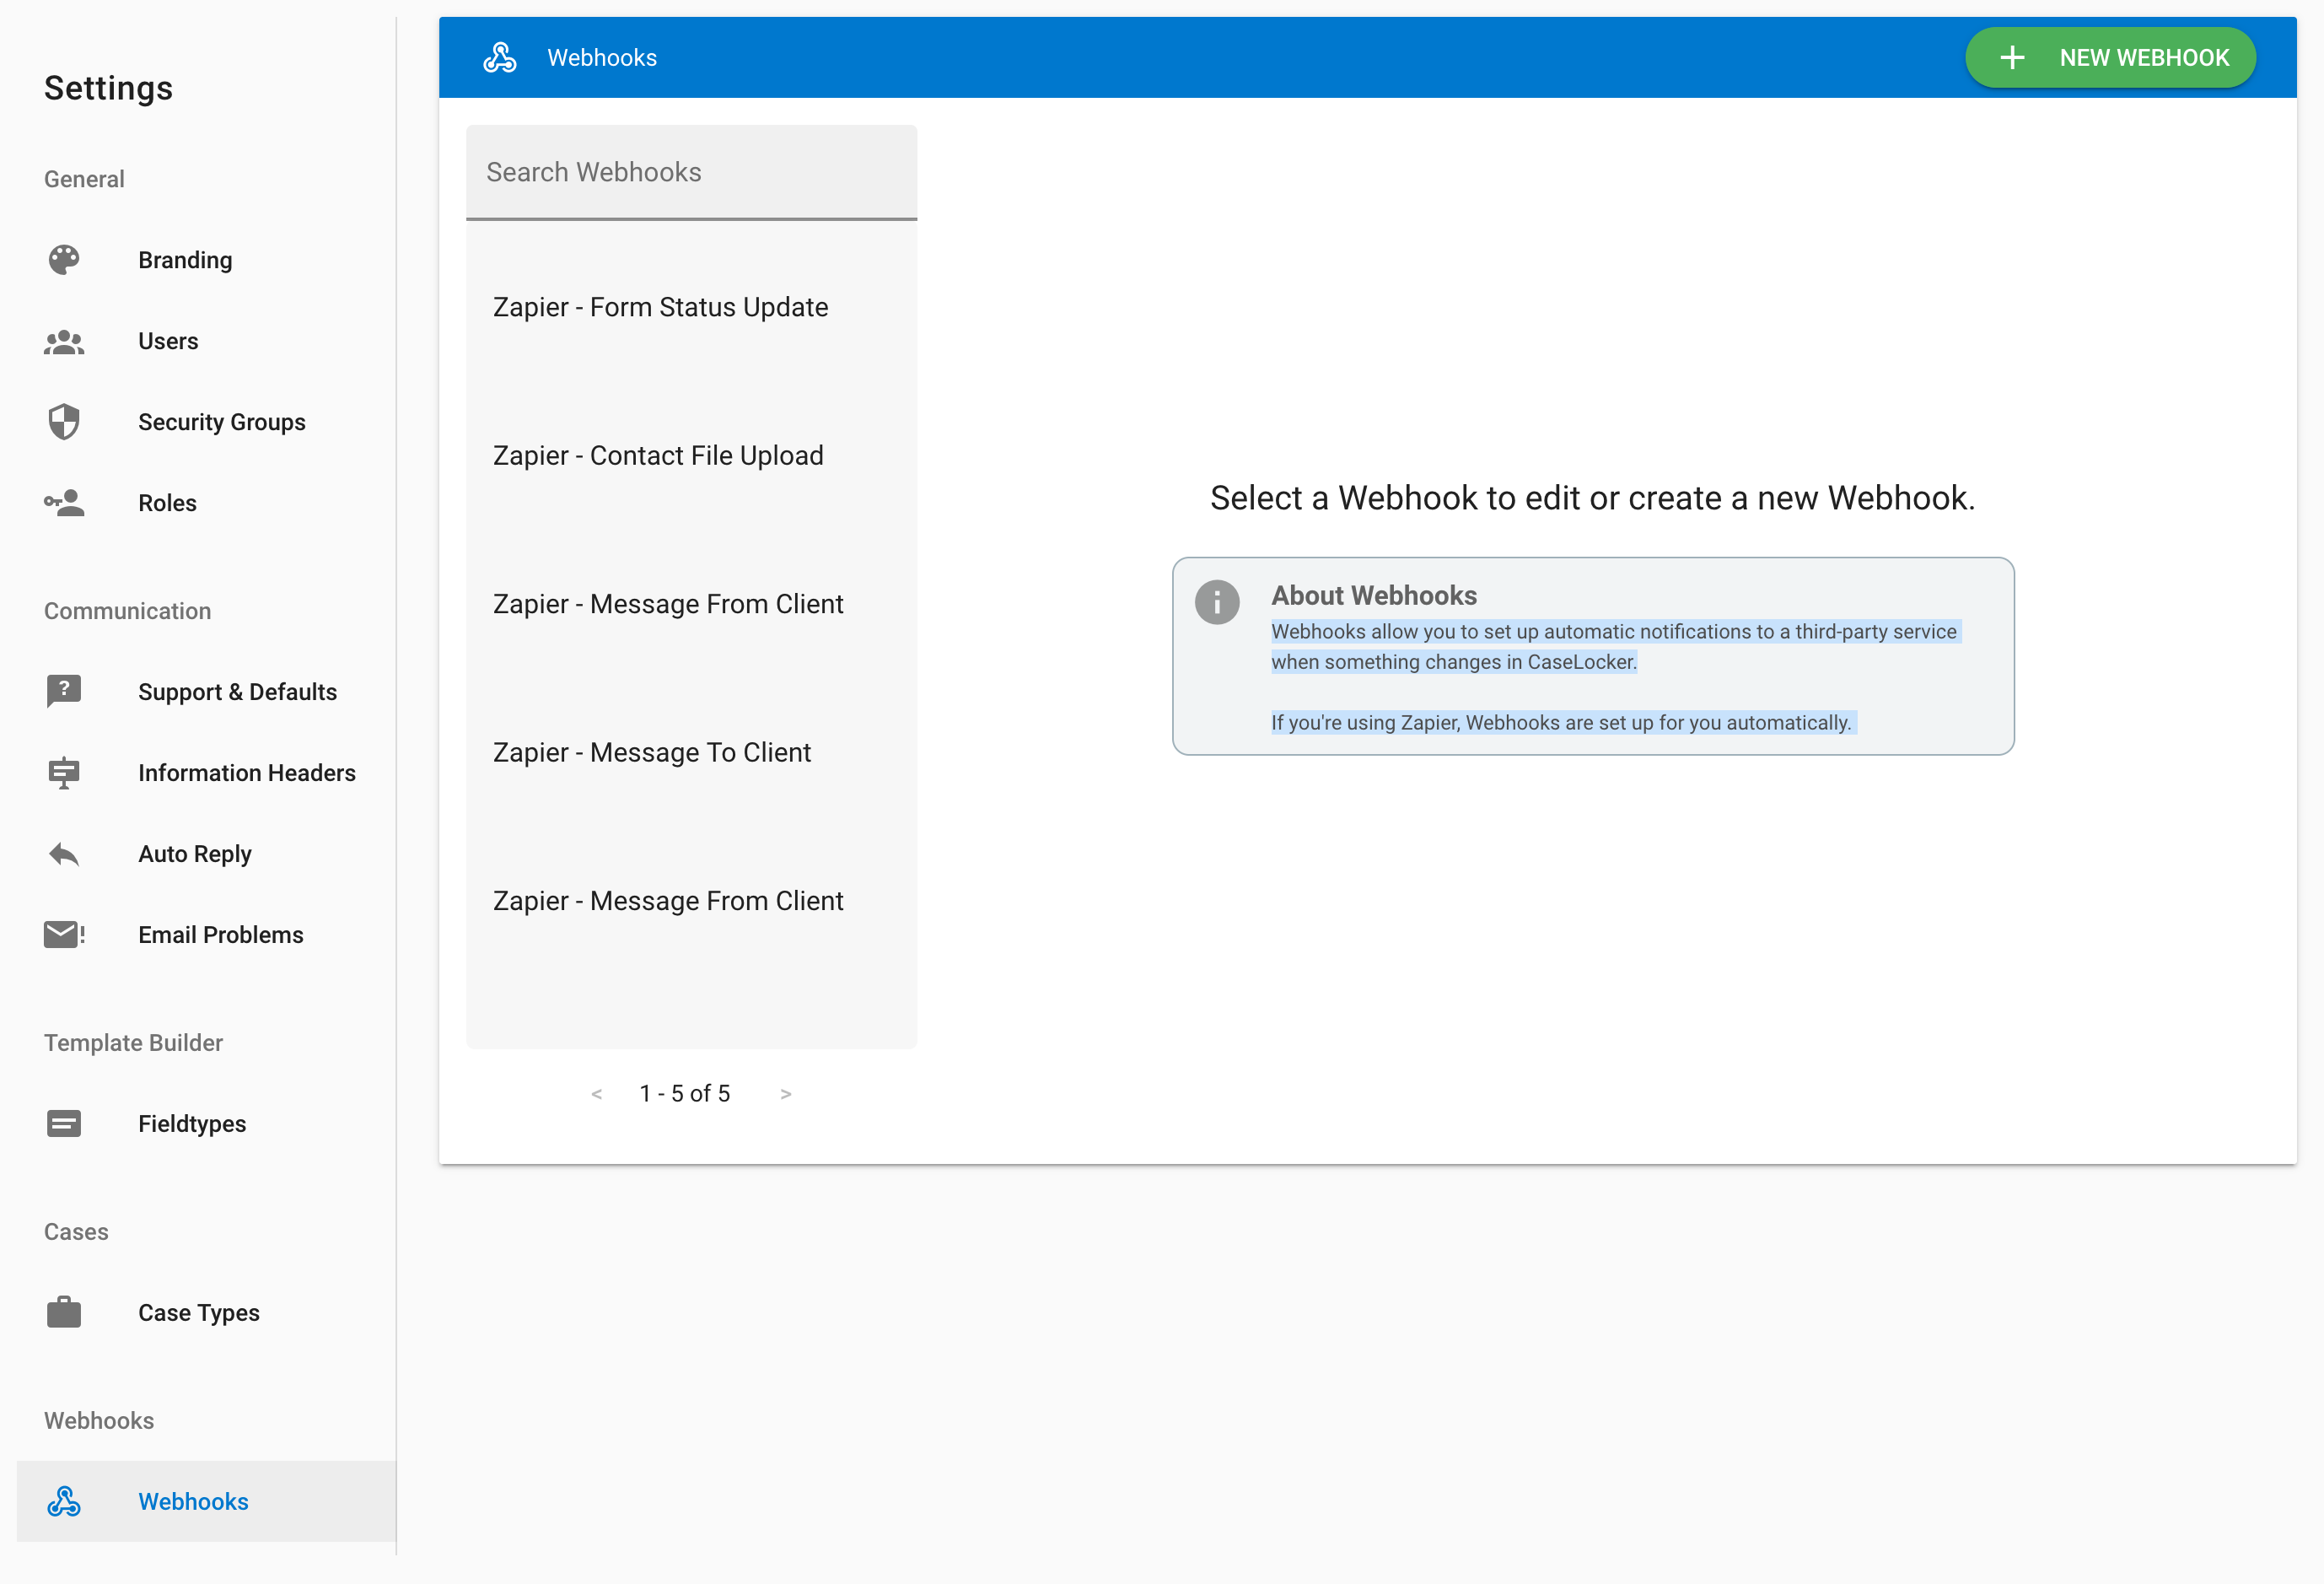Click the Auto Reply arrow icon
The height and width of the screenshot is (1584, 2324).
point(64,854)
